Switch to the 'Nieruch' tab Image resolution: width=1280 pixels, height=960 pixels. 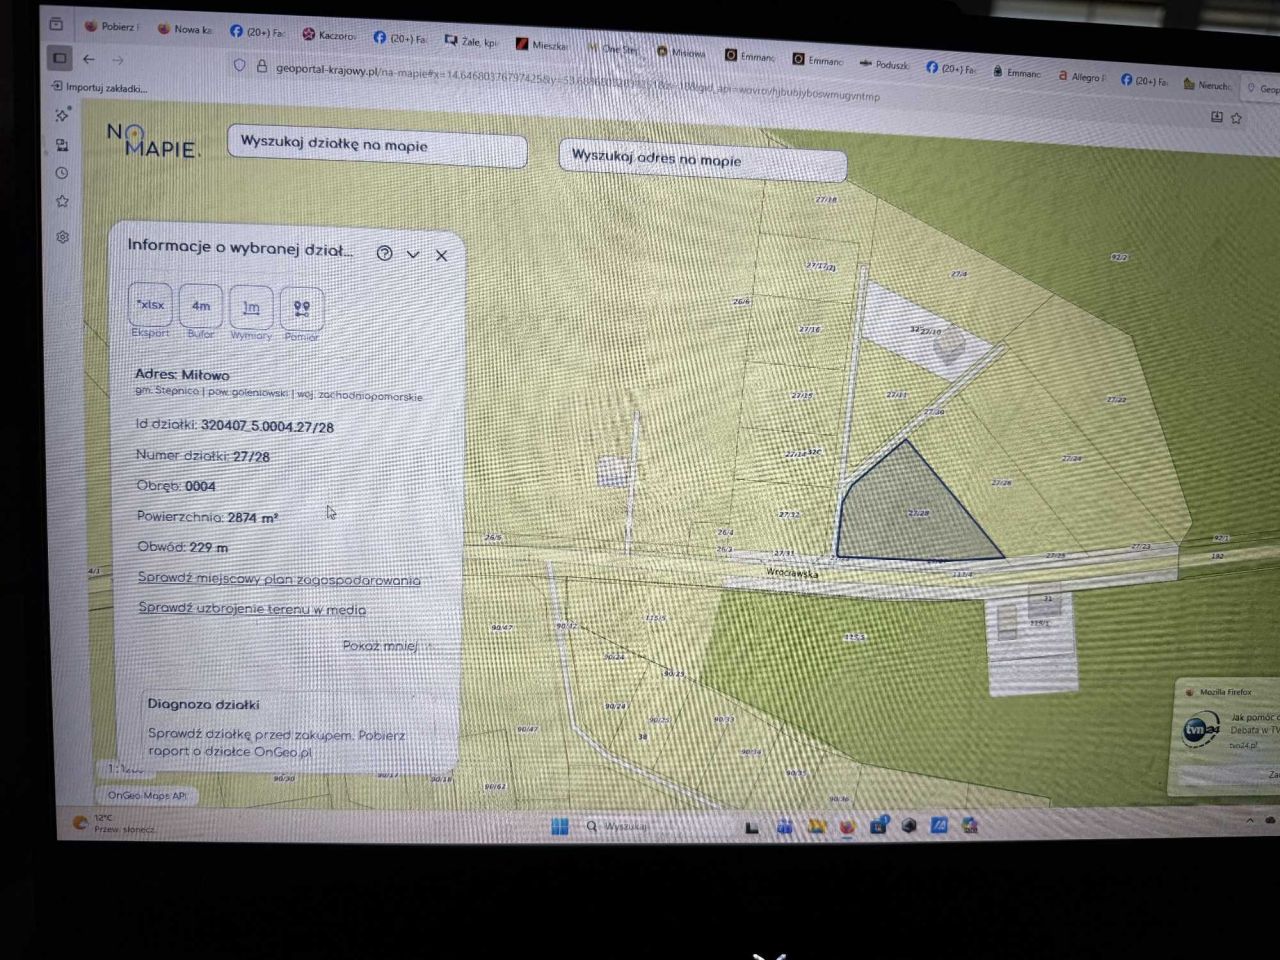click(1208, 84)
